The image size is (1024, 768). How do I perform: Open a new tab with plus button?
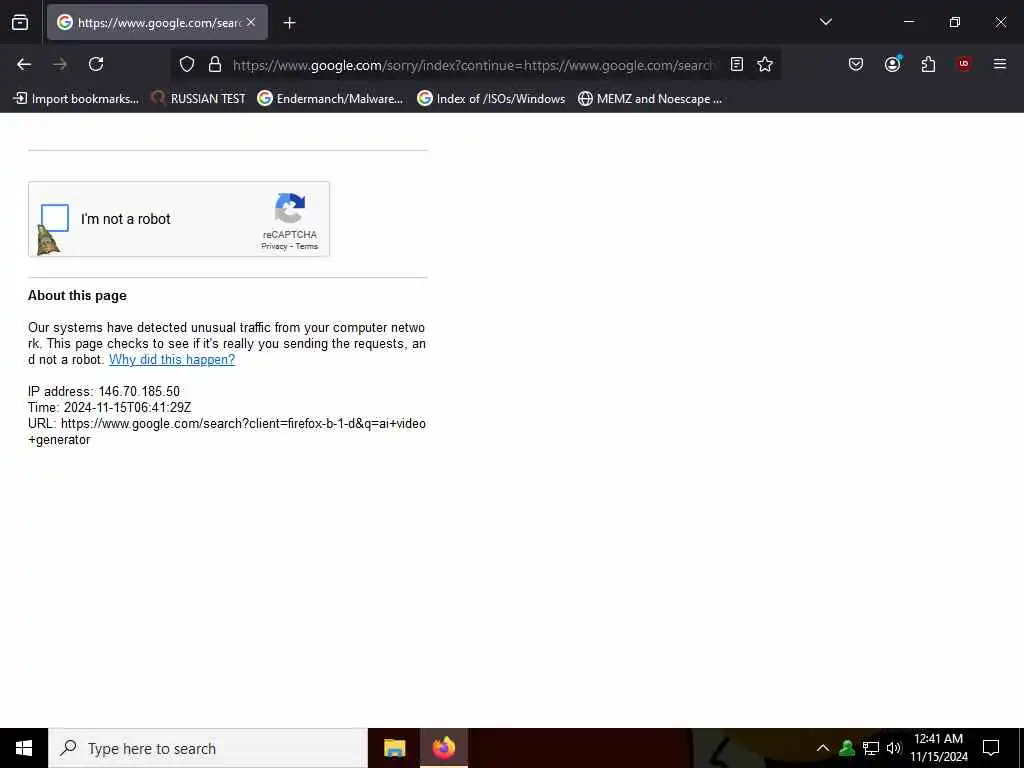(289, 23)
